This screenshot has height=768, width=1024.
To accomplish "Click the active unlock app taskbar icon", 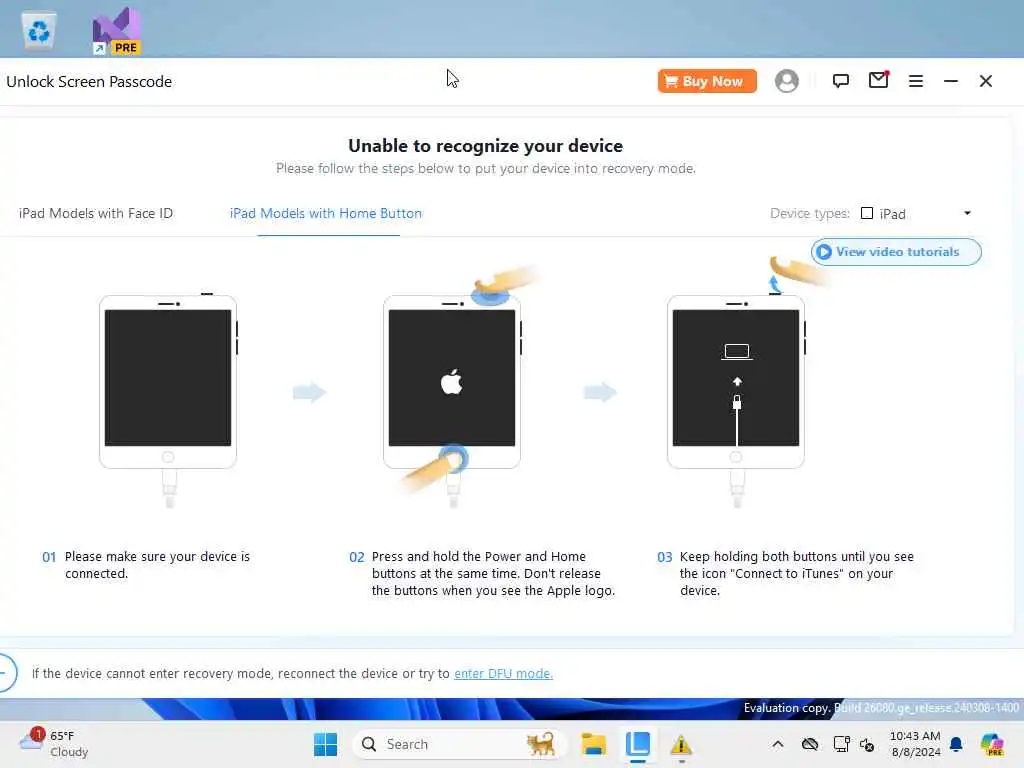I will coord(637,744).
